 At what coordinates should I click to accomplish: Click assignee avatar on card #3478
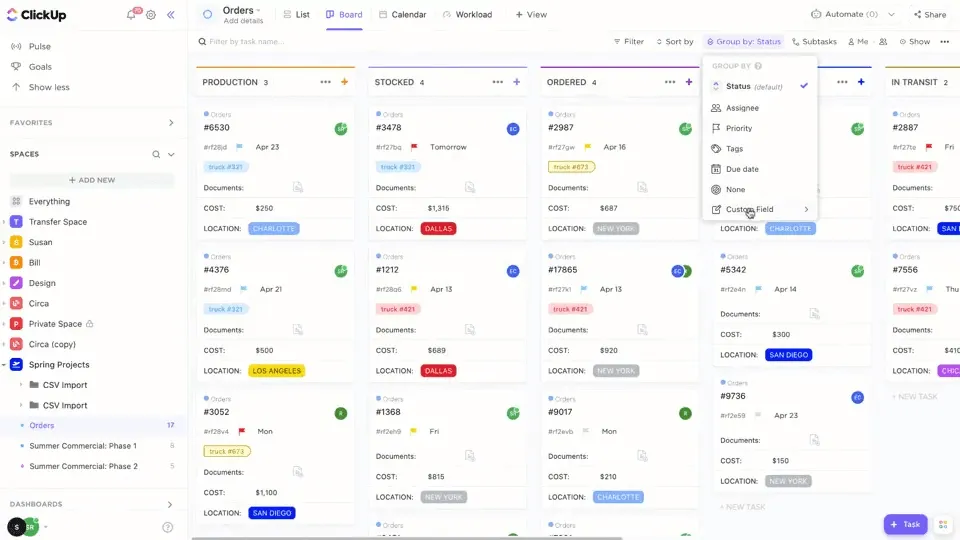[x=513, y=129]
